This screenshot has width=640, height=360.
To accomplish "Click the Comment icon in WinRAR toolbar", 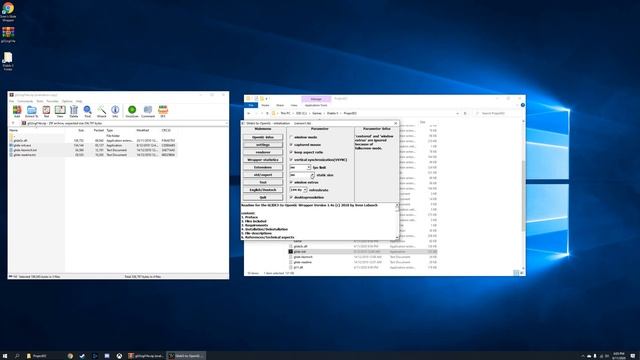I will [x=148, y=111].
